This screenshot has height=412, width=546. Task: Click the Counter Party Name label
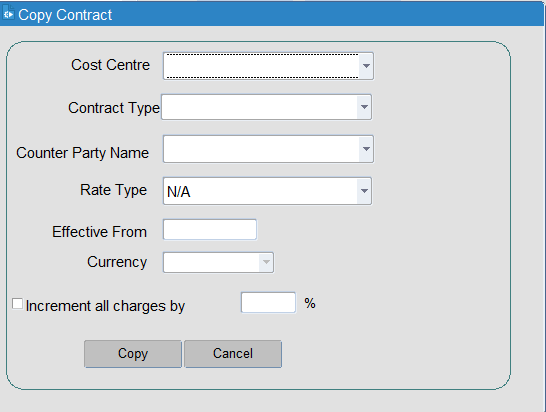pyautogui.click(x=83, y=153)
